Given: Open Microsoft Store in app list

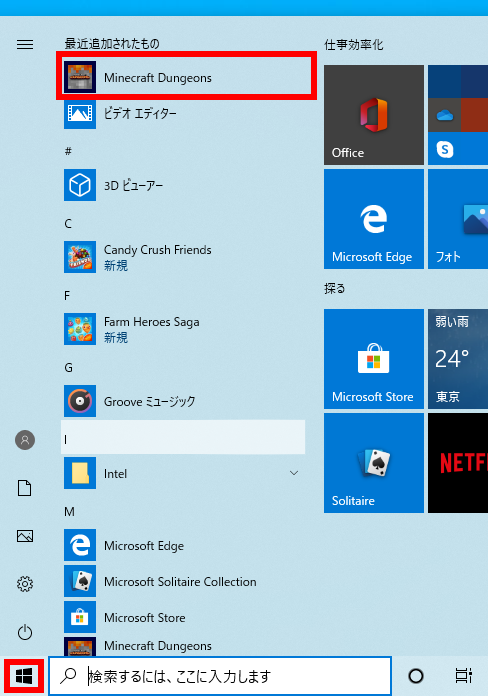Looking at the screenshot, I should pyautogui.click(x=183, y=617).
